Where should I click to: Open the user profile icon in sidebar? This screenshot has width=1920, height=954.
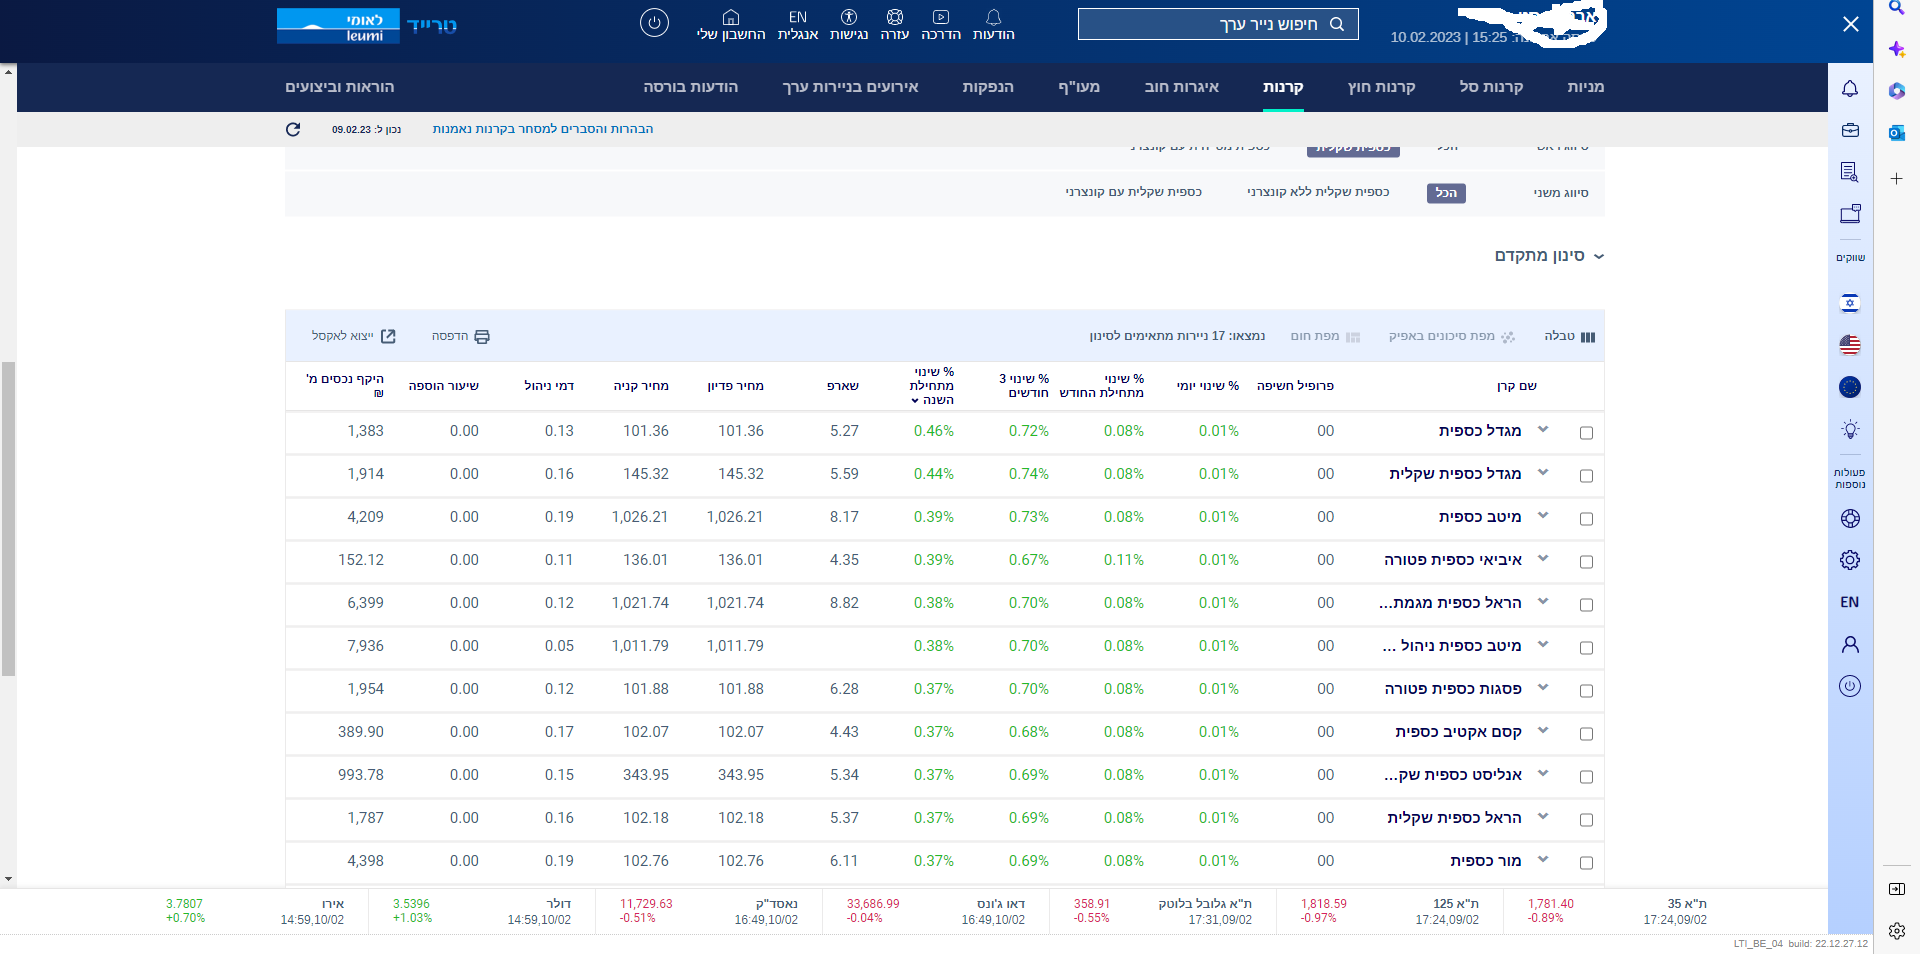point(1850,644)
